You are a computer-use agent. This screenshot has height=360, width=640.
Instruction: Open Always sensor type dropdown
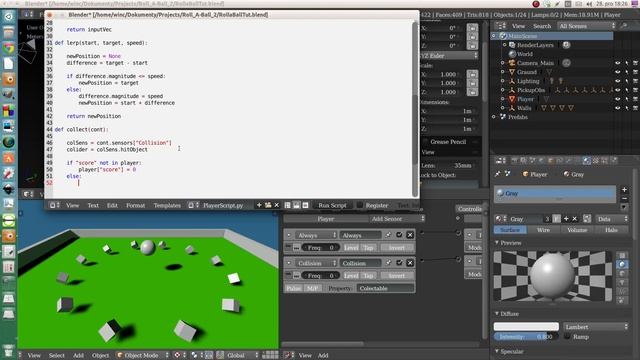coord(317,235)
